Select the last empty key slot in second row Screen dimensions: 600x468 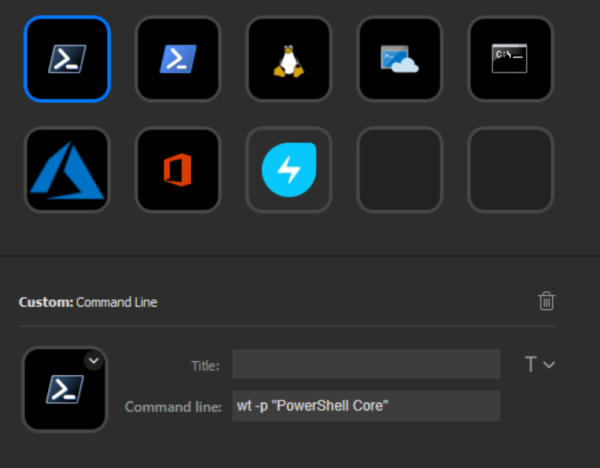point(511,170)
